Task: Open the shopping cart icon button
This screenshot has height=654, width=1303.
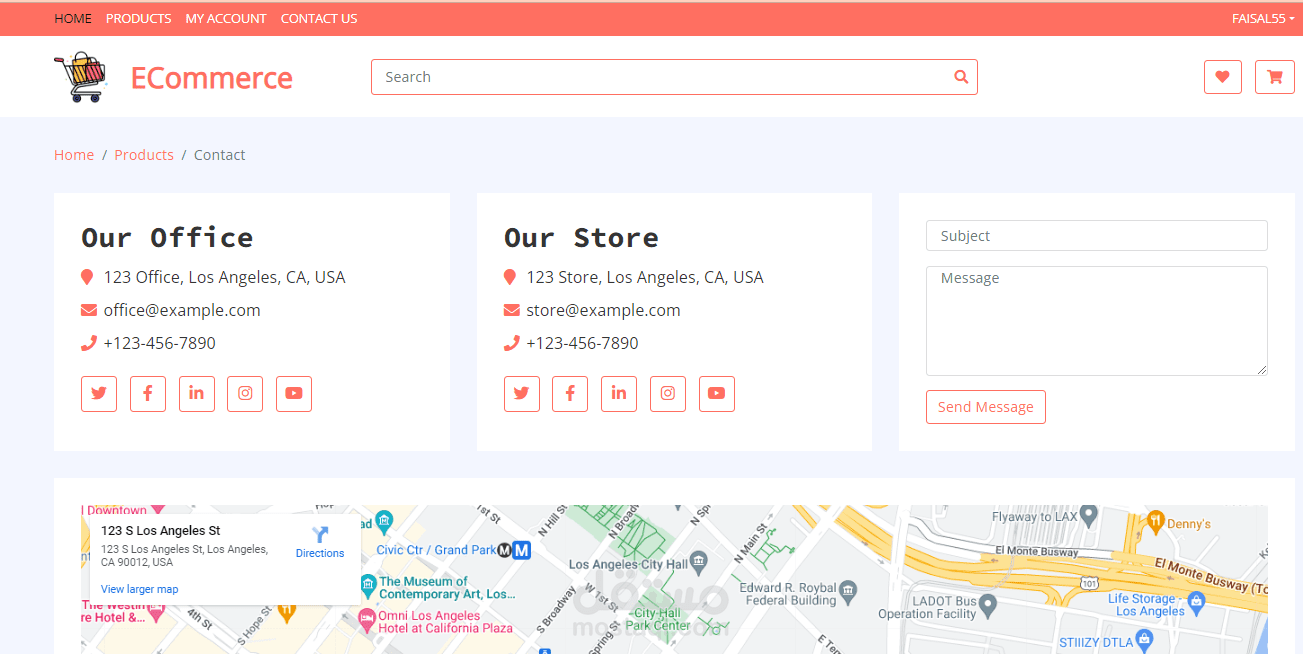Action: point(1274,77)
